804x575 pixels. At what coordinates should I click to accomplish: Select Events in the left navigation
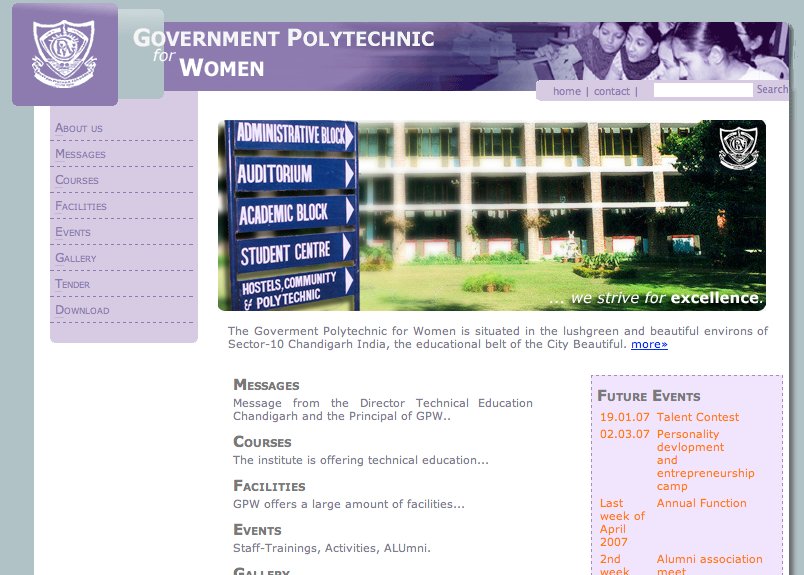click(73, 232)
